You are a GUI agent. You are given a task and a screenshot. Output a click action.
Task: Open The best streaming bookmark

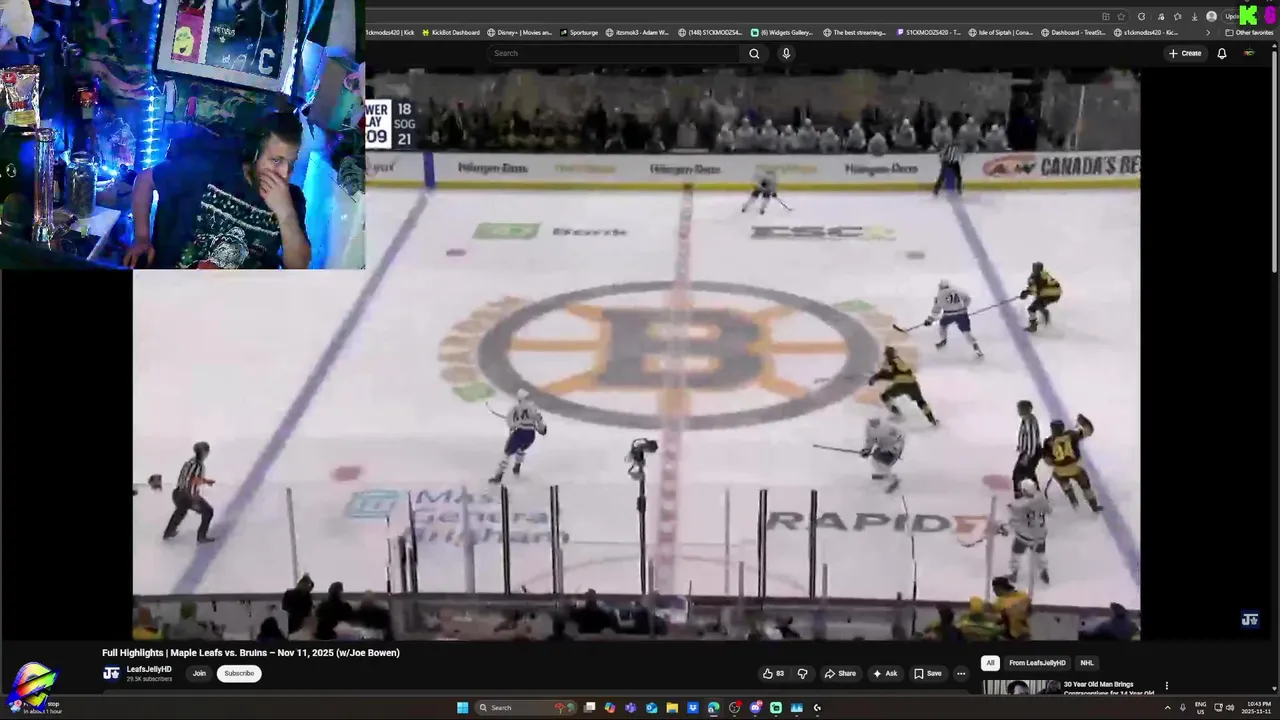point(855,32)
